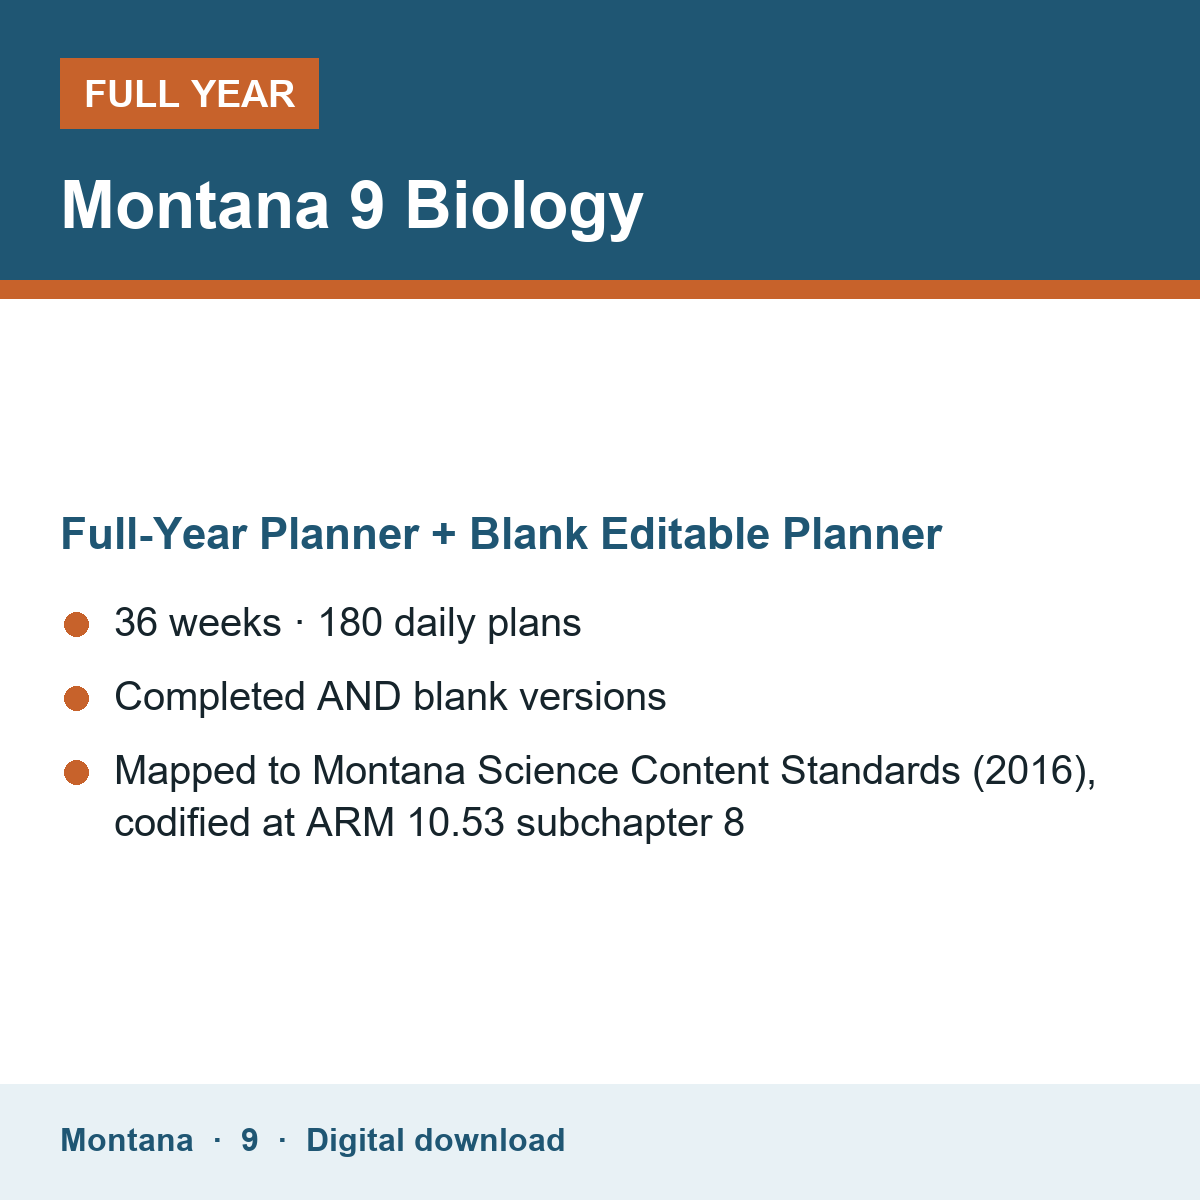This screenshot has height=1200, width=1200.
Task: Click the word Biology in the title
Action: click(524, 208)
